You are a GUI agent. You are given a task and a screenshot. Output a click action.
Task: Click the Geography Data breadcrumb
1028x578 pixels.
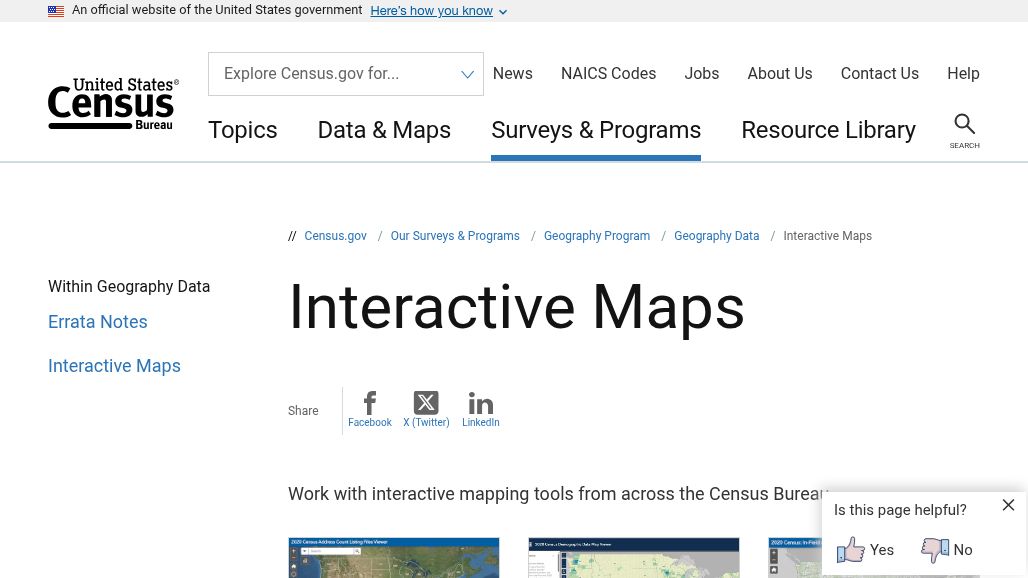pos(717,236)
